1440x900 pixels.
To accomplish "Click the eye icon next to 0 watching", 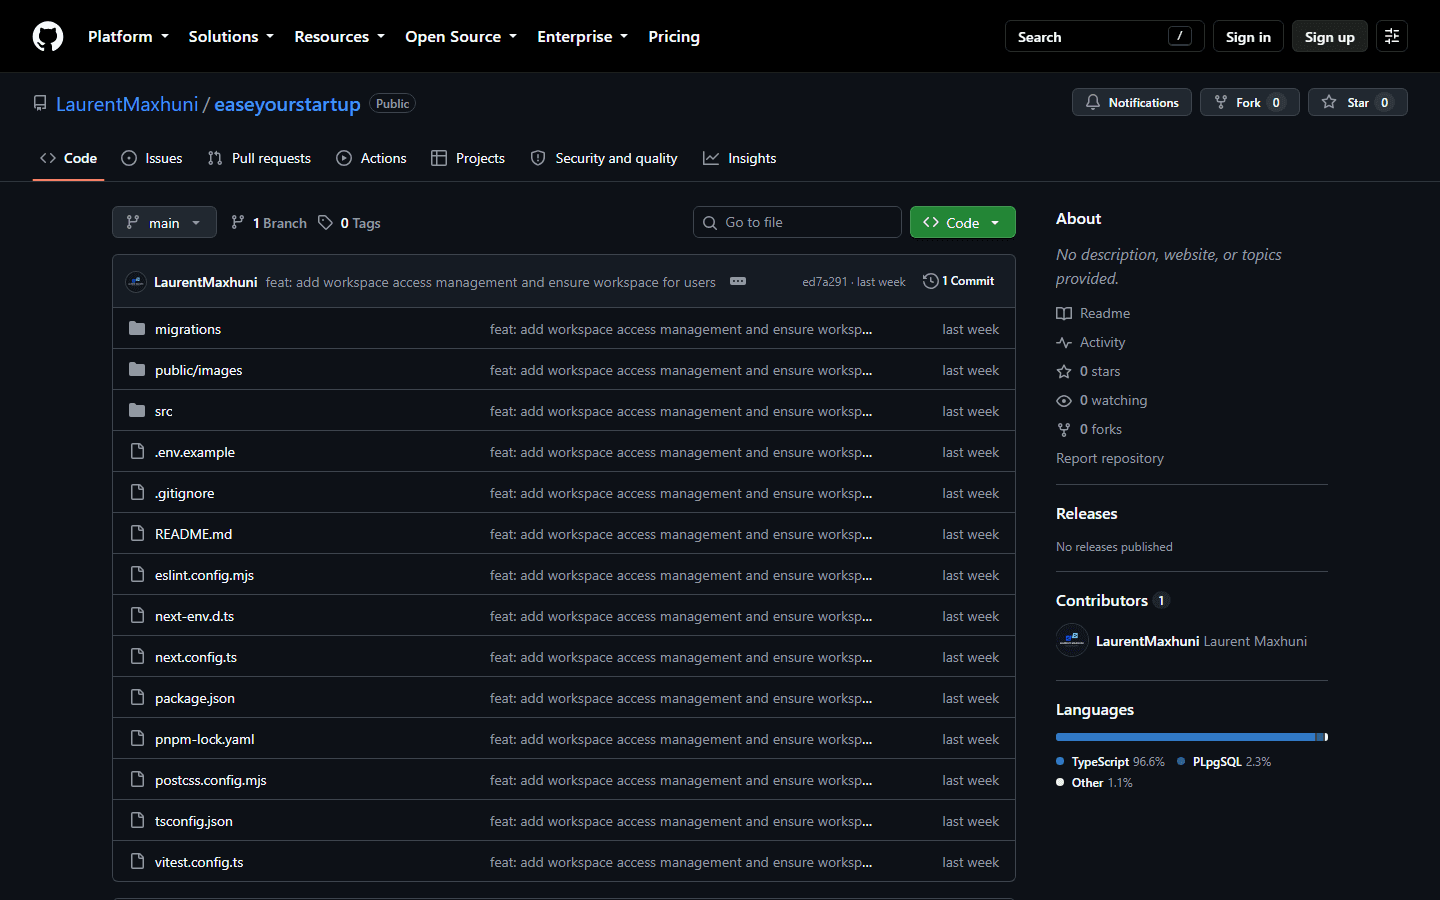I will point(1064,400).
